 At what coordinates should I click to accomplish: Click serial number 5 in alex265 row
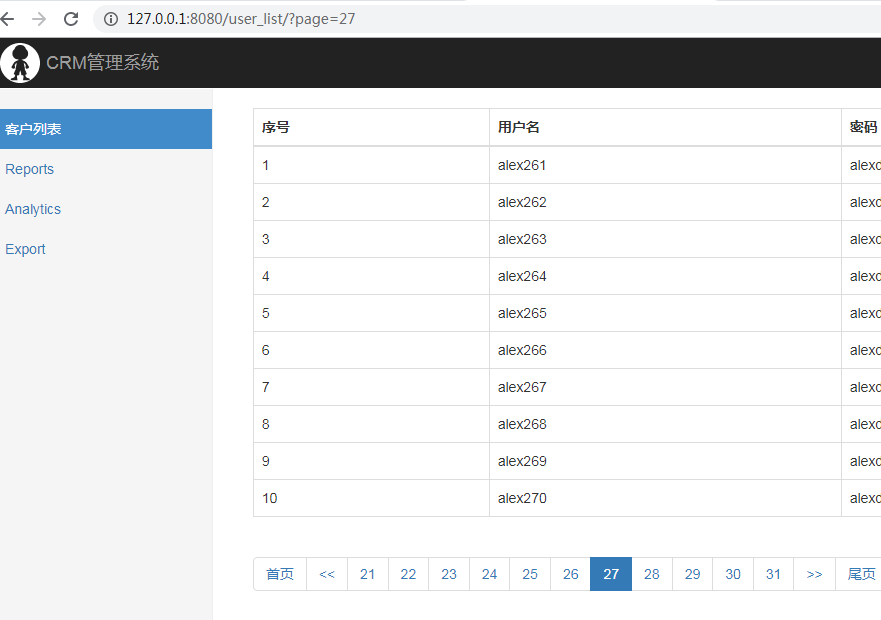(266, 313)
